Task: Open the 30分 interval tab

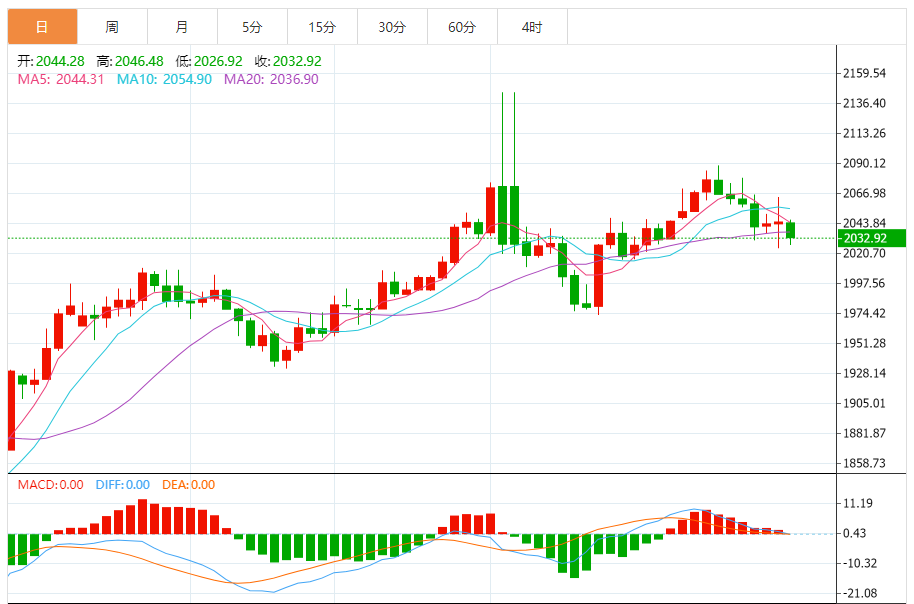Action: click(x=392, y=27)
